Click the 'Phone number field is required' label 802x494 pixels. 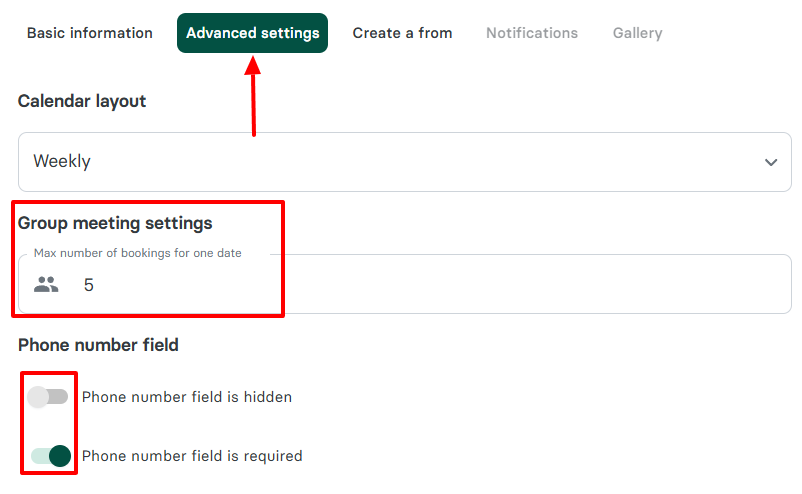[192, 456]
